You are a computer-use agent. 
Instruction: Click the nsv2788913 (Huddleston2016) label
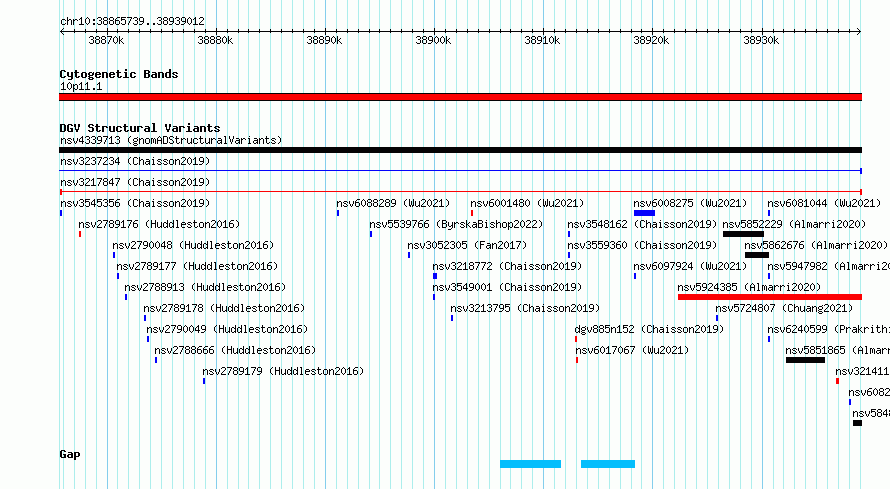205,287
